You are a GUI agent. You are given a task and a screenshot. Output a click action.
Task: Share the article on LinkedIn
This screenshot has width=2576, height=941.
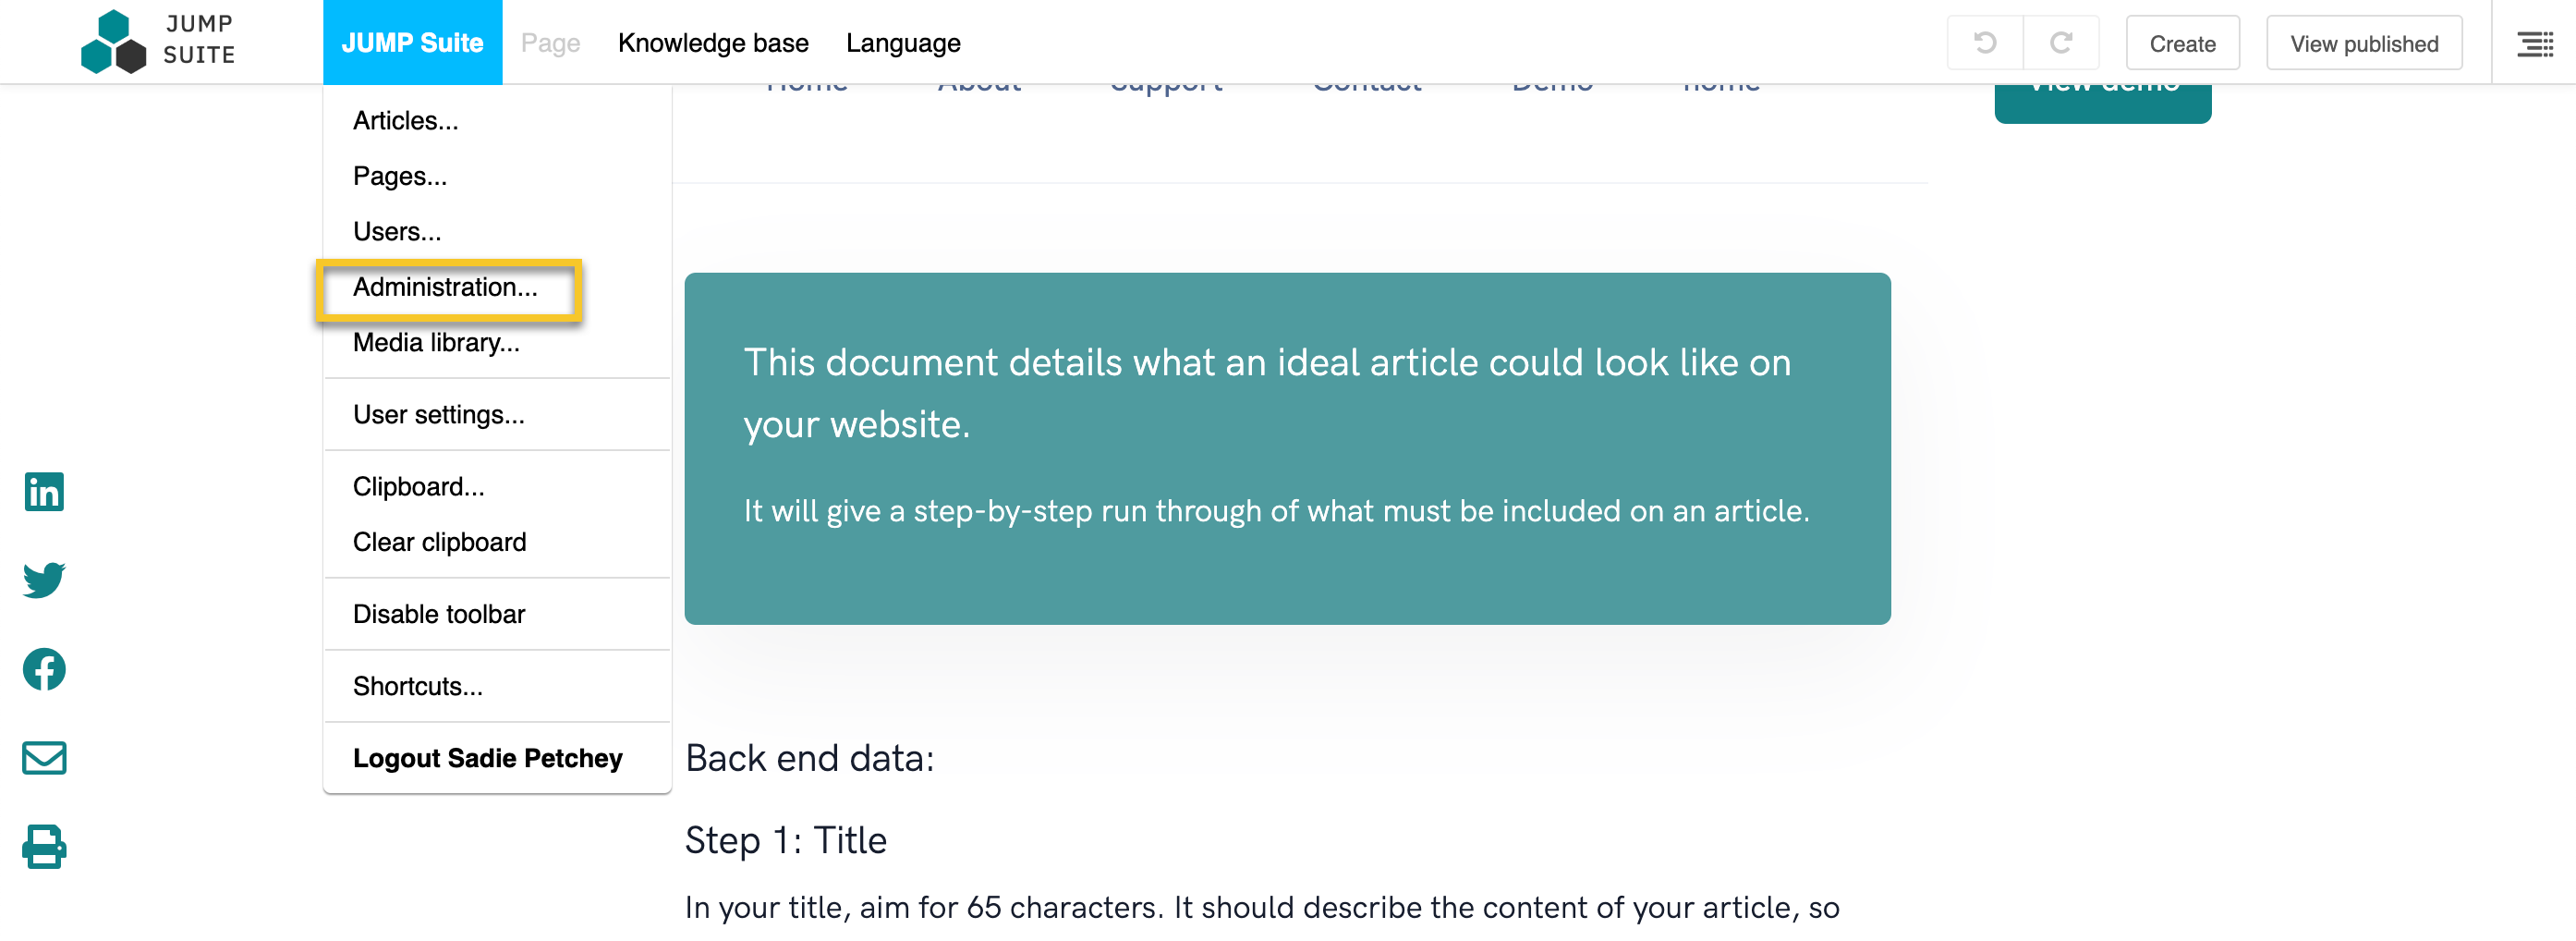(44, 491)
